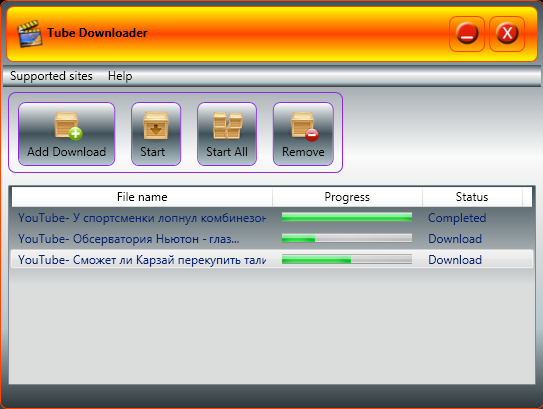
Task: Click the Add Download button
Action: [66, 134]
